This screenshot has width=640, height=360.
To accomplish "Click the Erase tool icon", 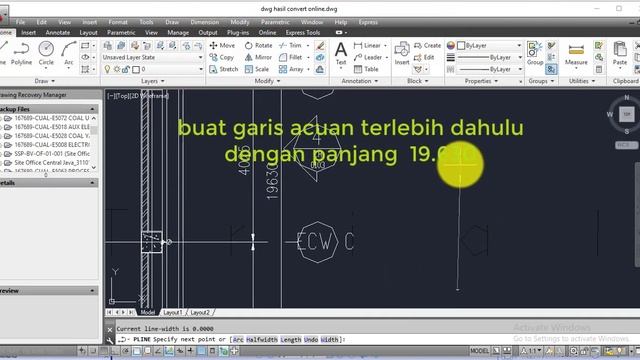I will pos(320,45).
